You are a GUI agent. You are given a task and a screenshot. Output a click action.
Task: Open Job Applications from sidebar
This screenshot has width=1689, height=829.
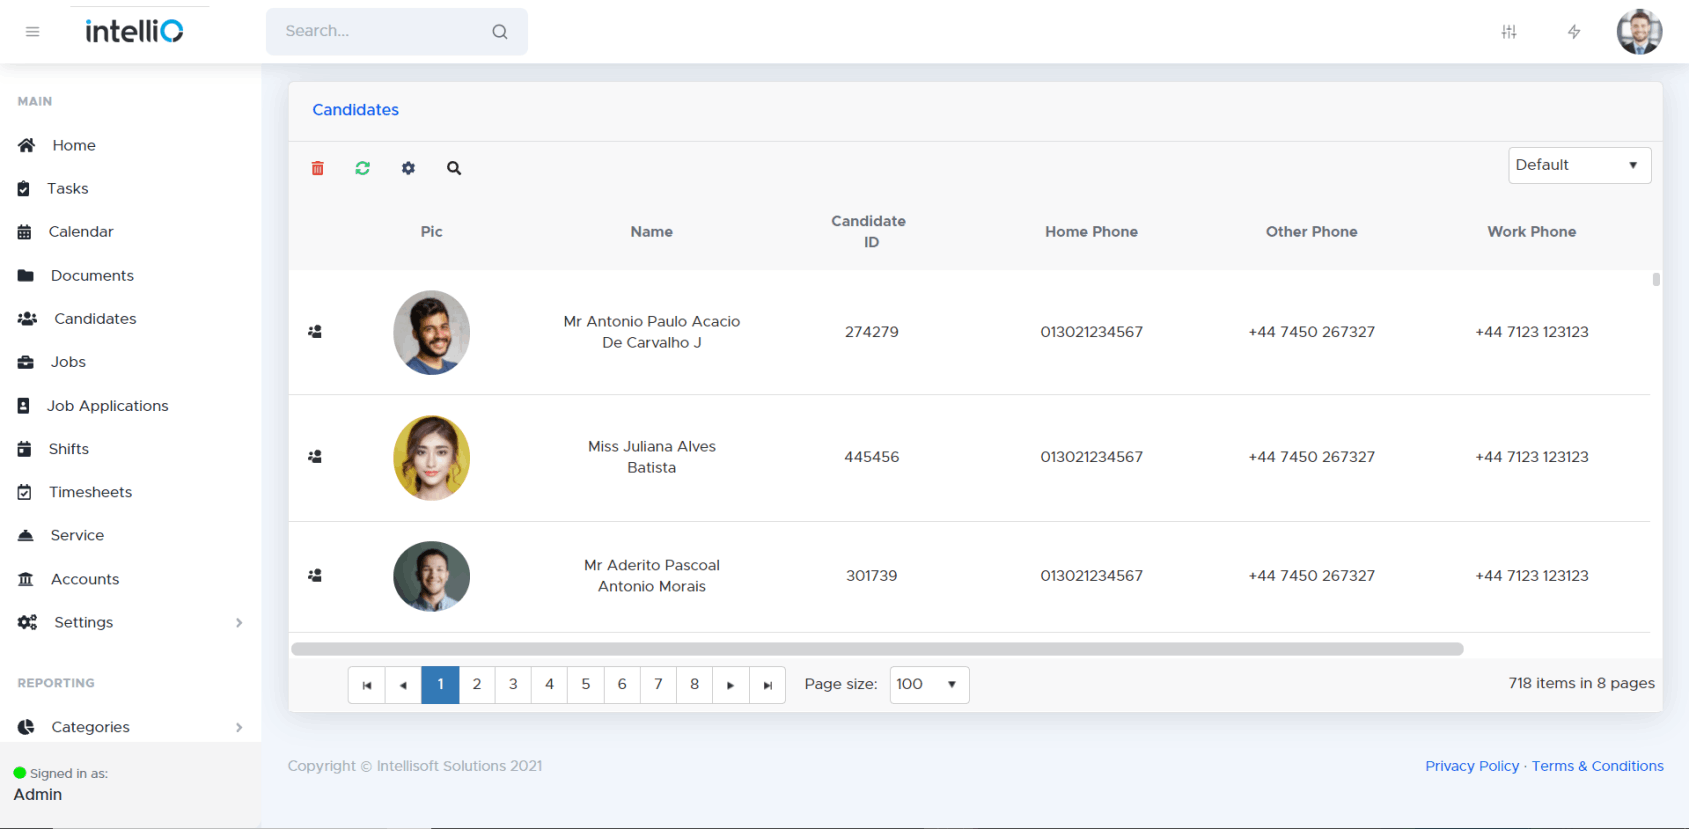click(107, 406)
